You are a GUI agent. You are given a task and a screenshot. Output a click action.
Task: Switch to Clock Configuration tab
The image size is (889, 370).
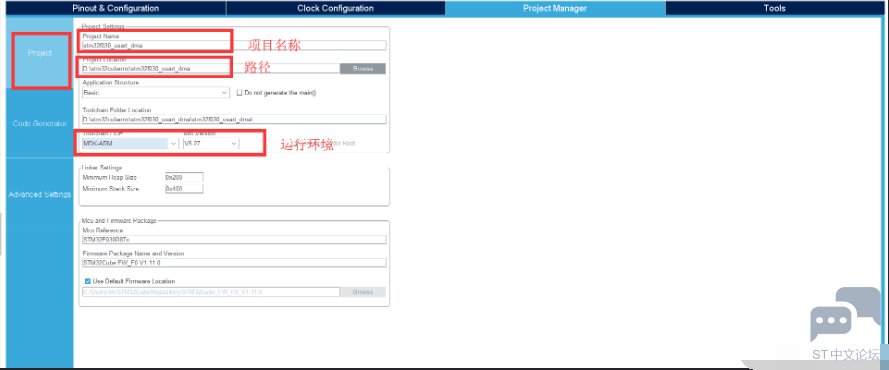pyautogui.click(x=336, y=8)
